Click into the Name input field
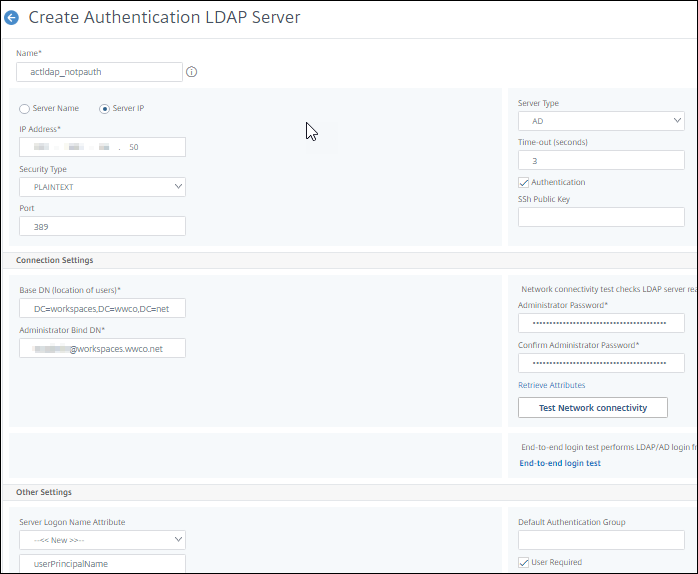The height and width of the screenshot is (574, 698). coord(100,72)
